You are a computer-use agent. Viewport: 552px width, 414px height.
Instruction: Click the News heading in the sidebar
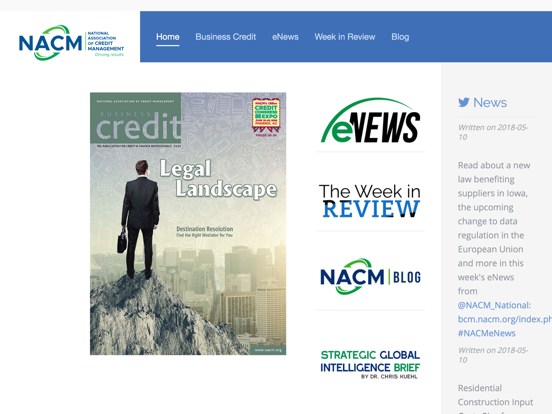click(x=490, y=102)
